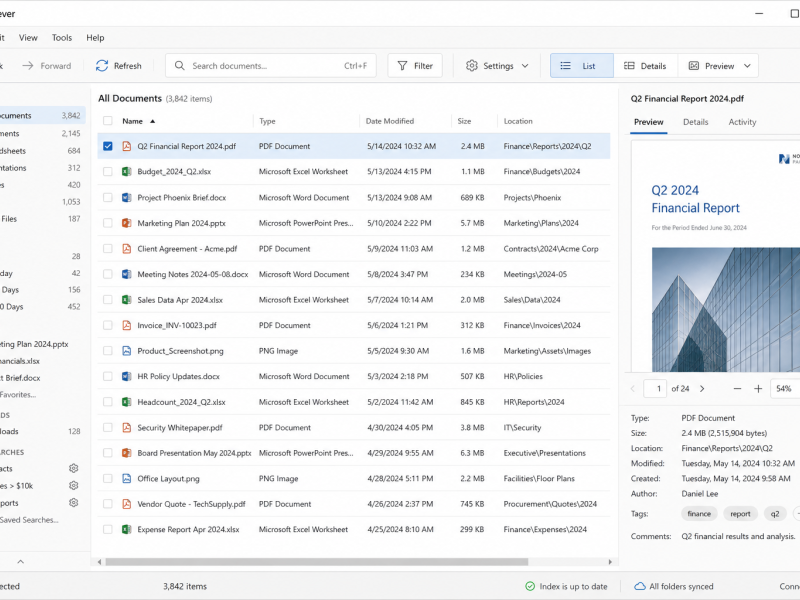This screenshot has width=800, height=600.
Task: Click the preview page number field
Action: tap(655, 389)
